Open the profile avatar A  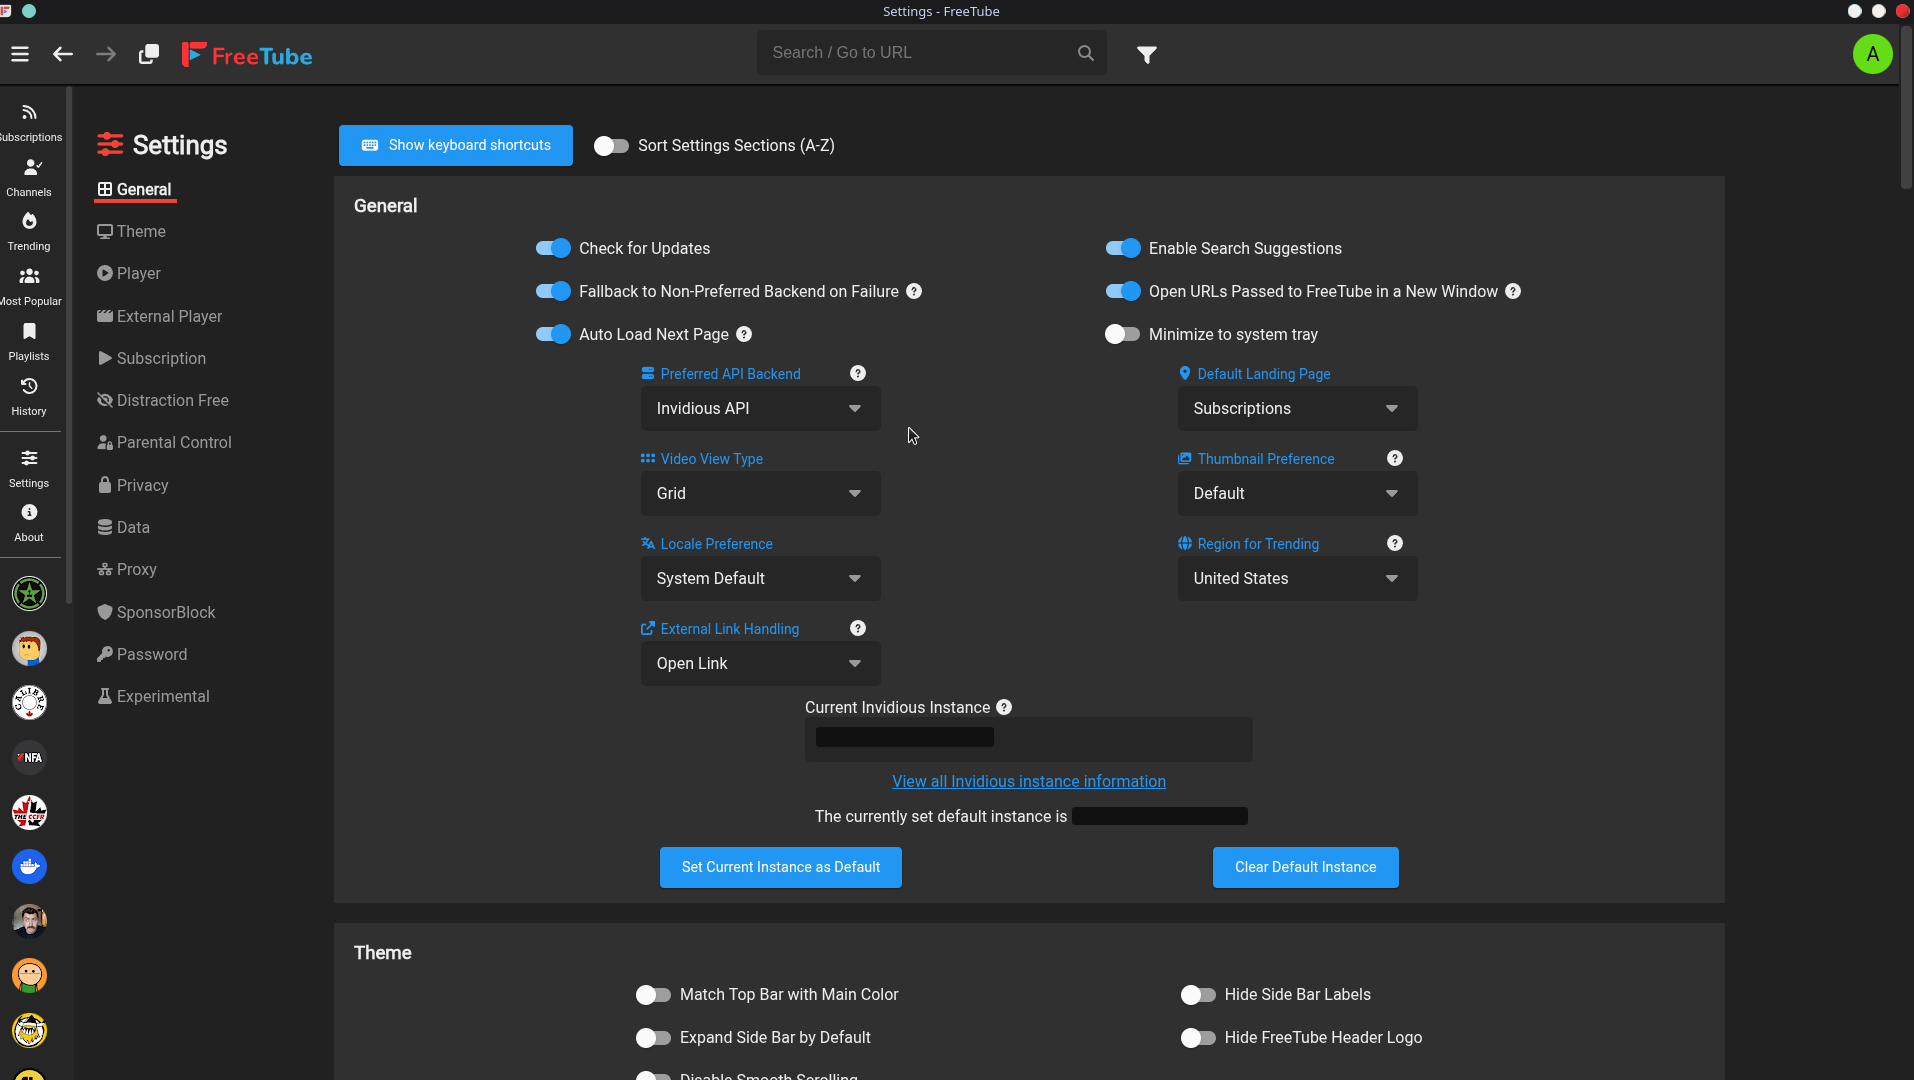[1873, 54]
